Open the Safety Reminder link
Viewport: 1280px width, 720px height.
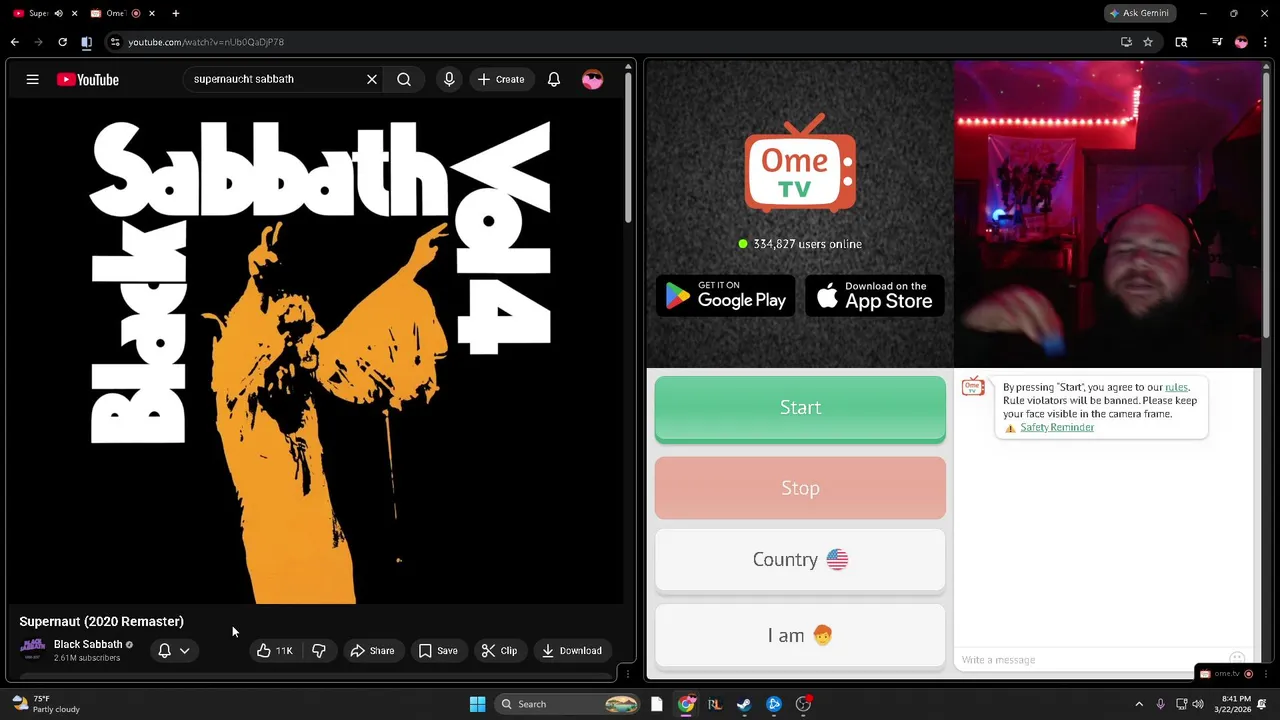pos(1057,427)
